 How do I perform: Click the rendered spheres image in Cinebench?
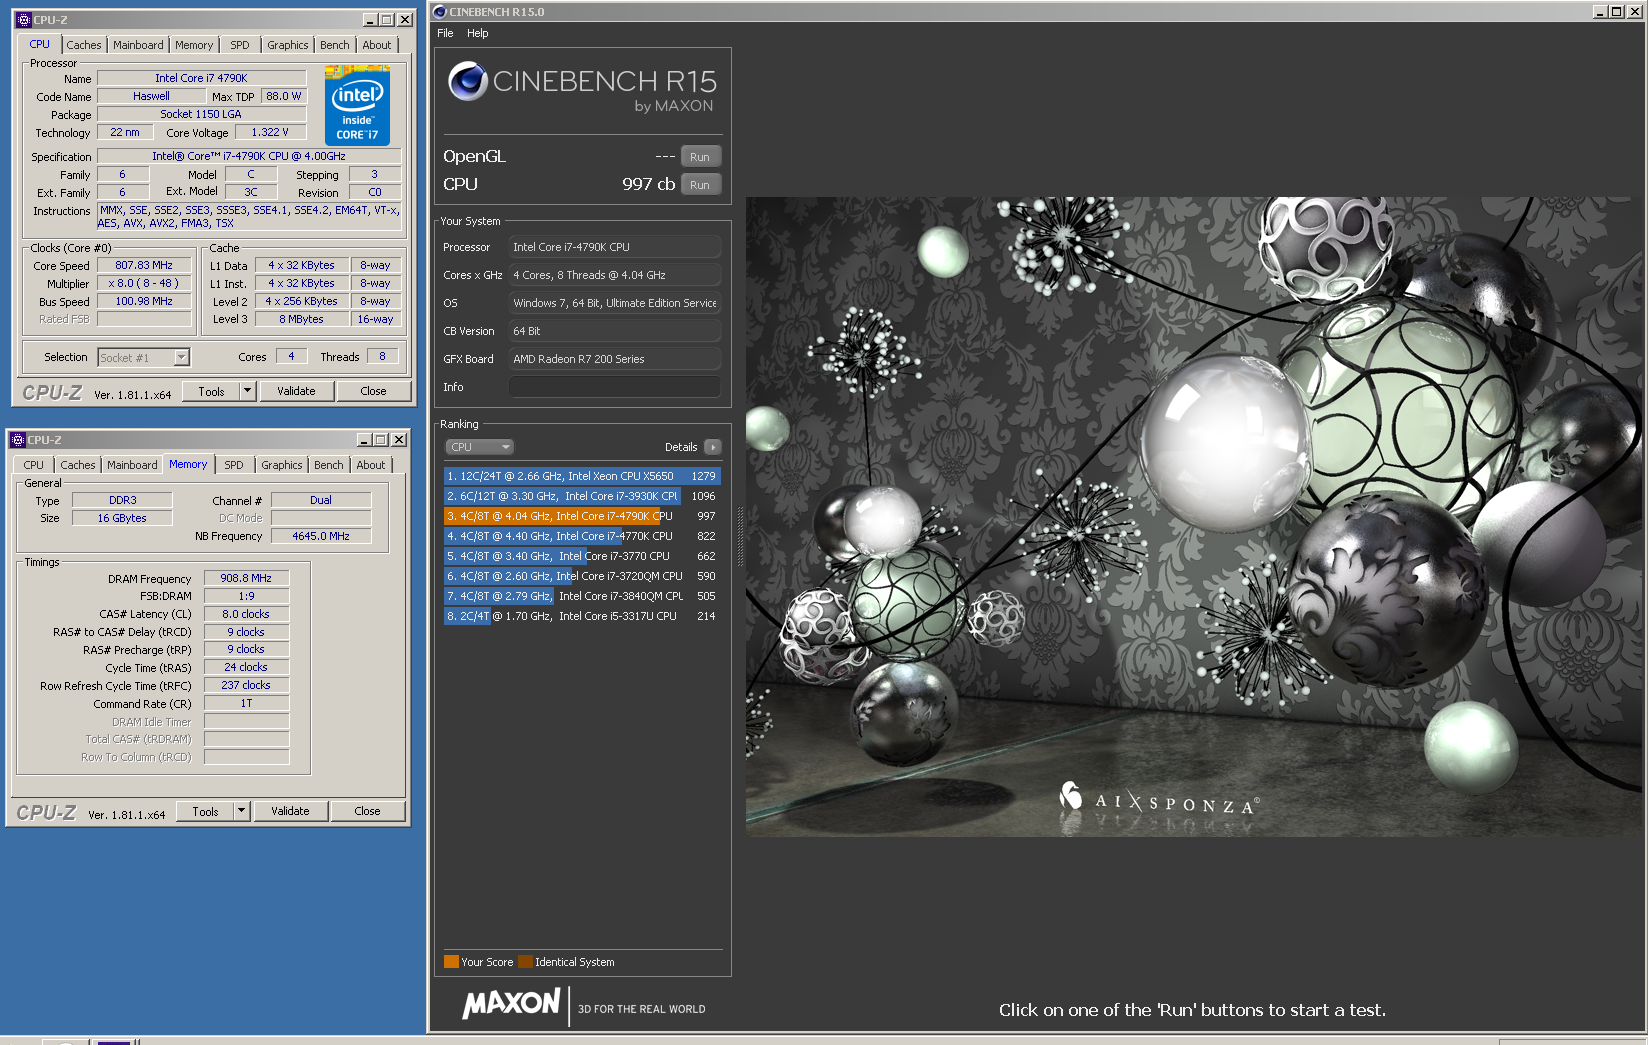tap(1195, 516)
